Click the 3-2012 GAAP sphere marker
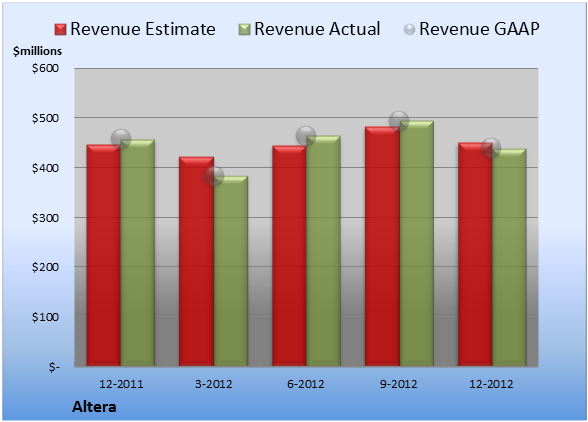The image size is (588, 422). point(214,176)
